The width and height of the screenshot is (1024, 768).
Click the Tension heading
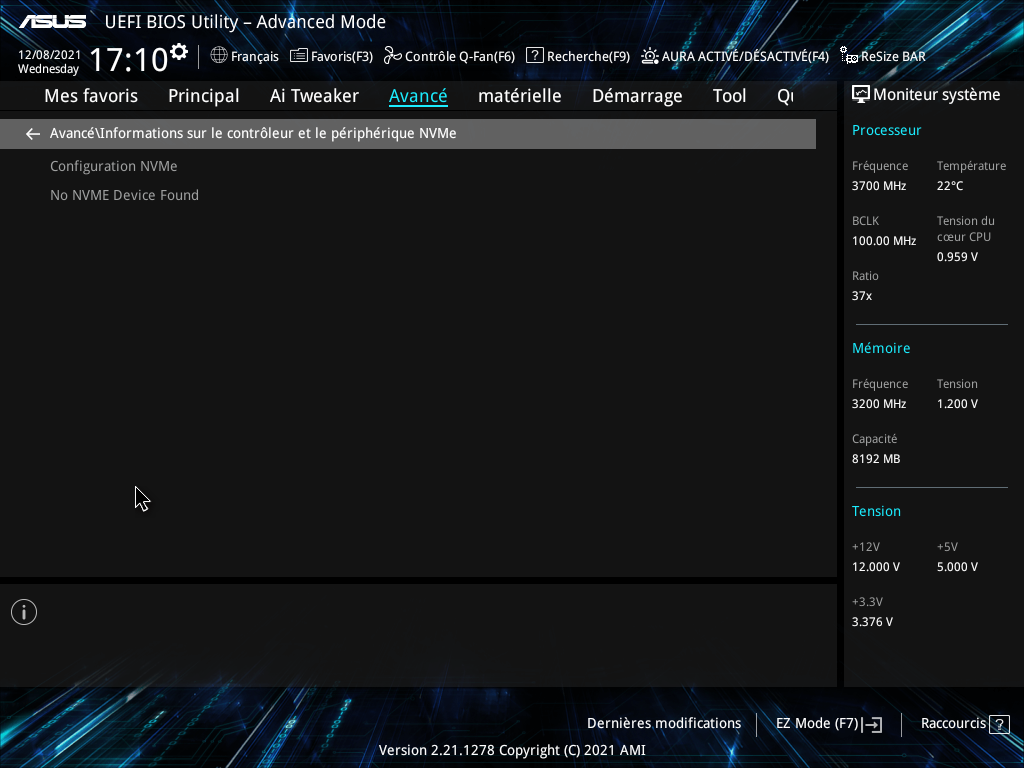point(876,511)
